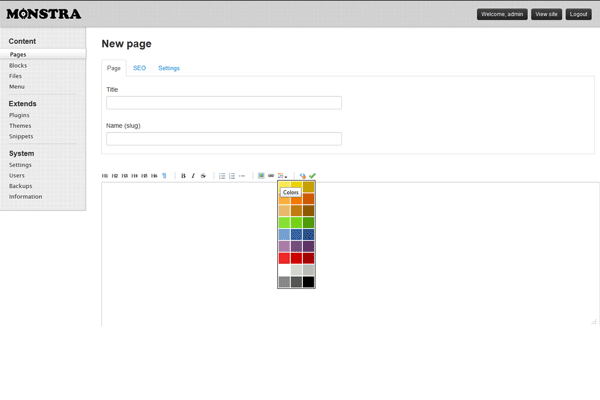
Task: Switch to the SEO tab
Action: (139, 68)
